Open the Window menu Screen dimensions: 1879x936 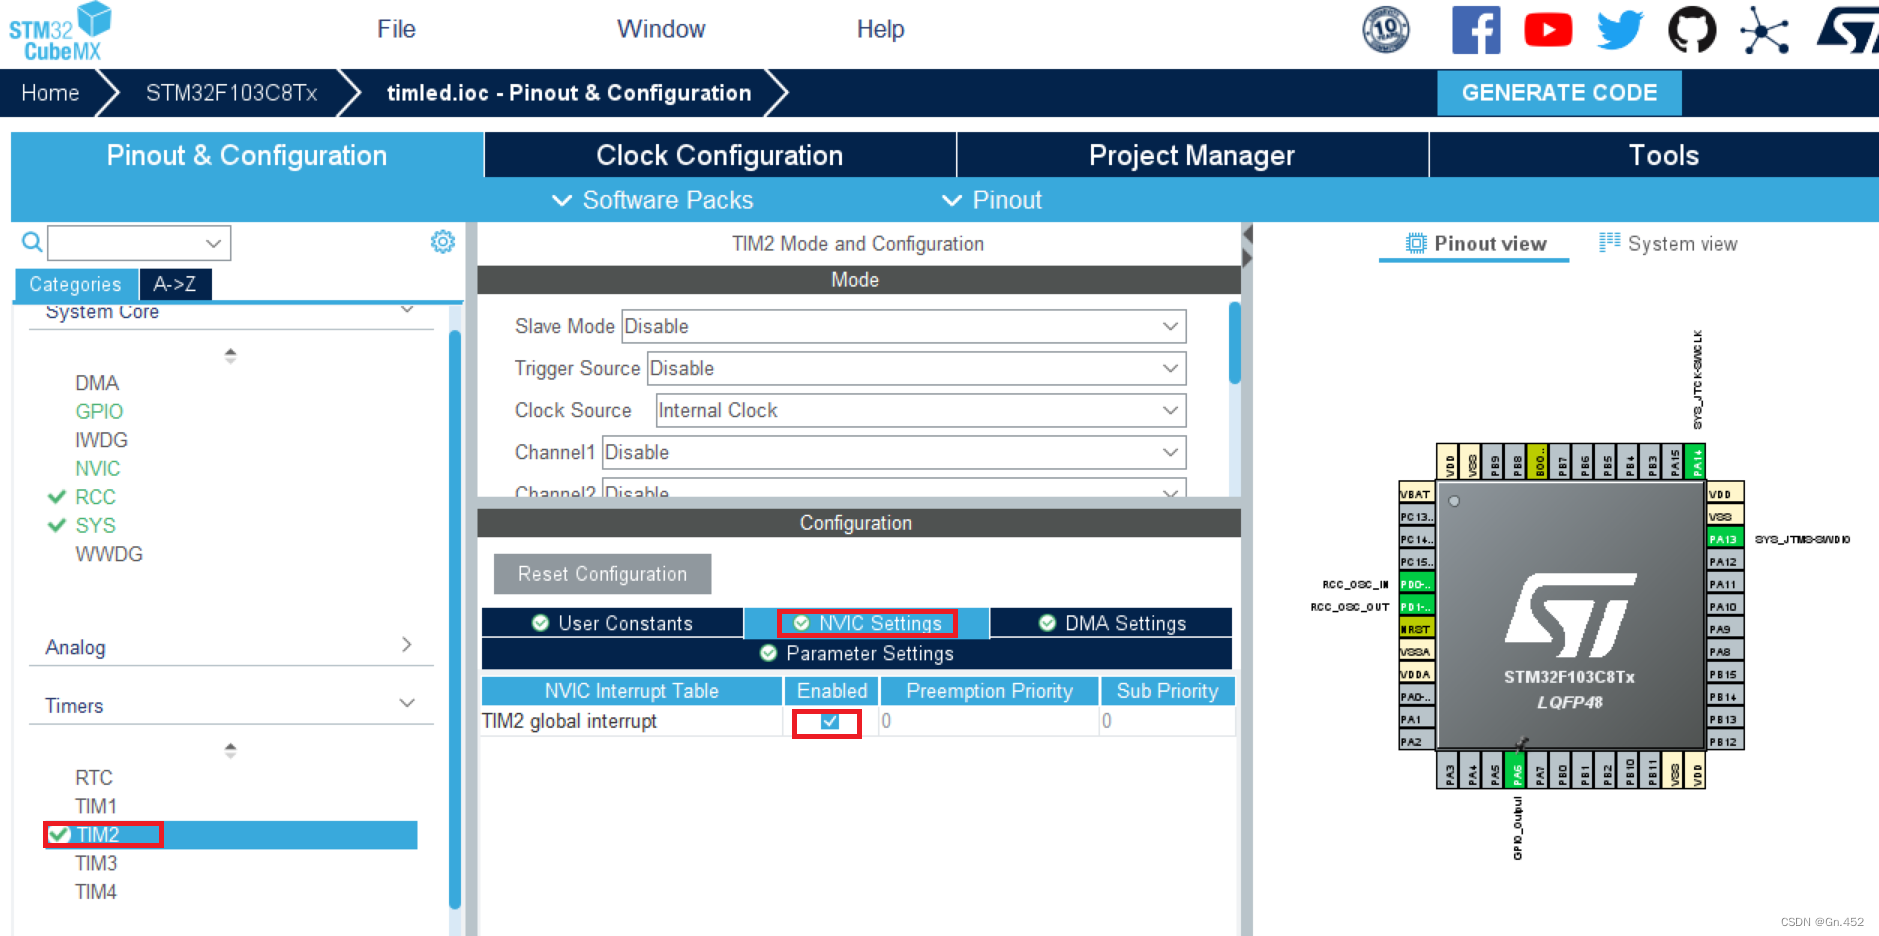coord(661,29)
